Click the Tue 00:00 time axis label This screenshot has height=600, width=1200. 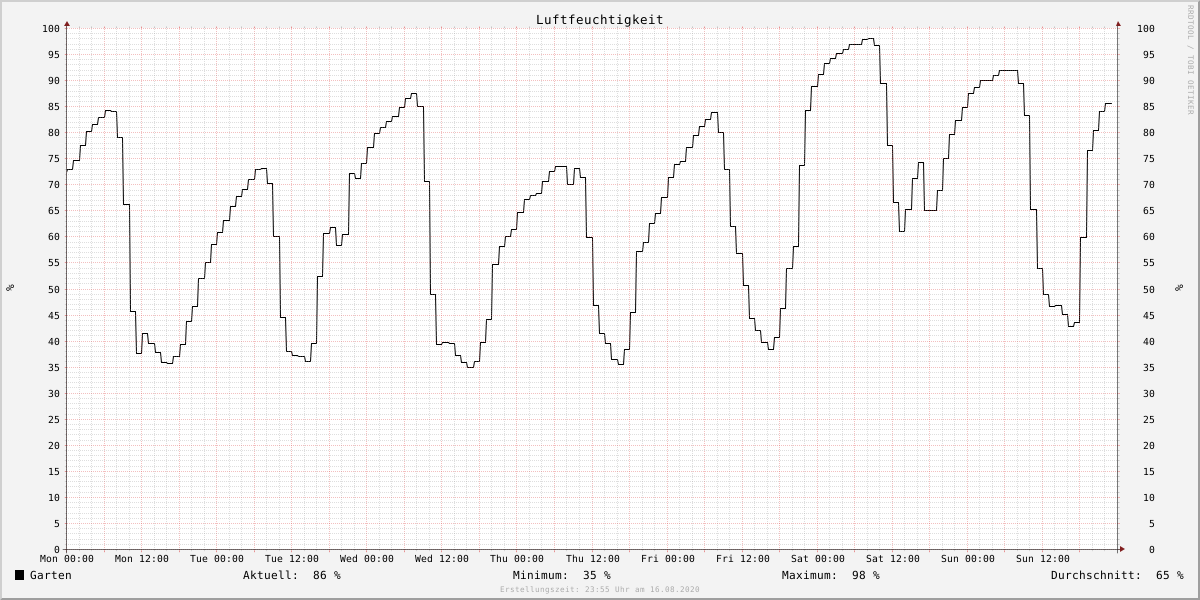[217, 559]
